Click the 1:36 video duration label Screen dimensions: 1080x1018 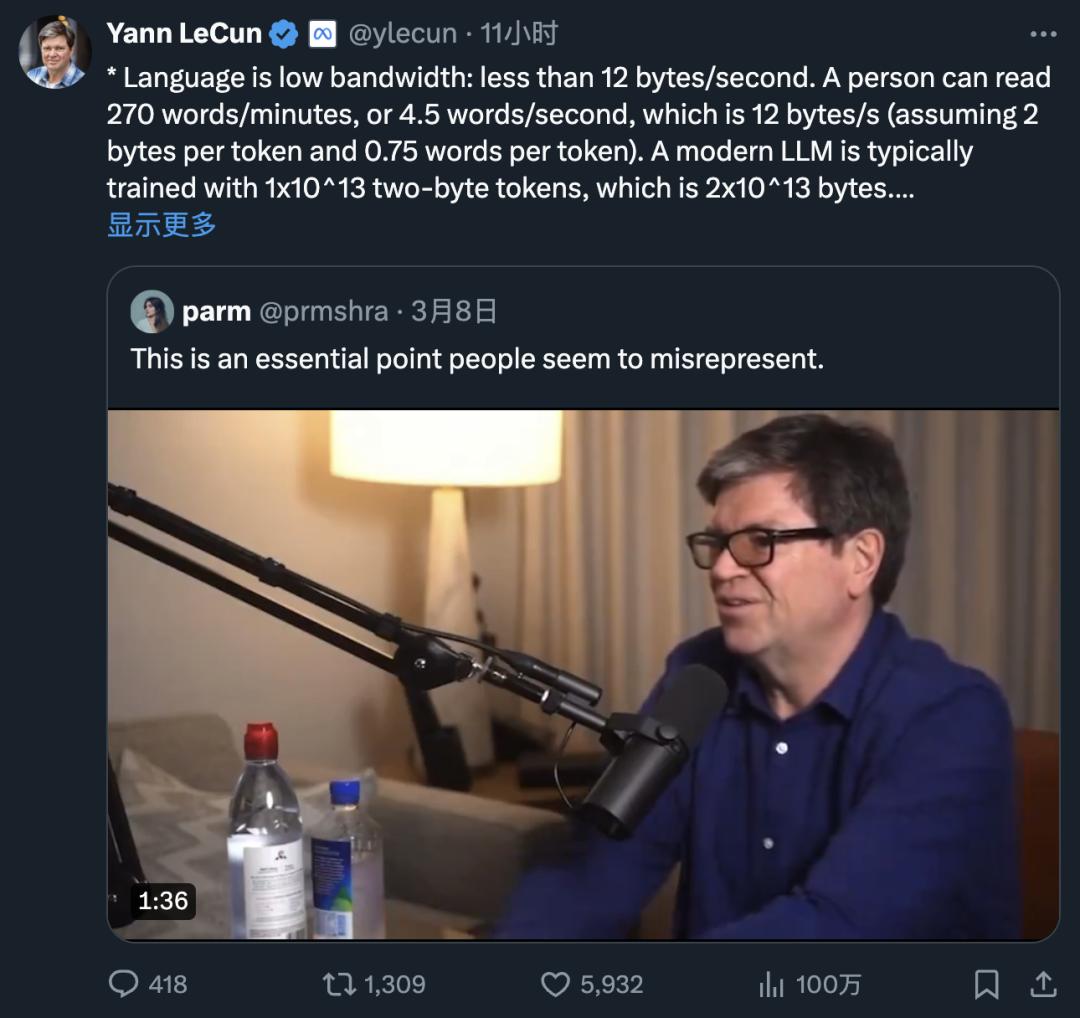pyautogui.click(x=163, y=901)
